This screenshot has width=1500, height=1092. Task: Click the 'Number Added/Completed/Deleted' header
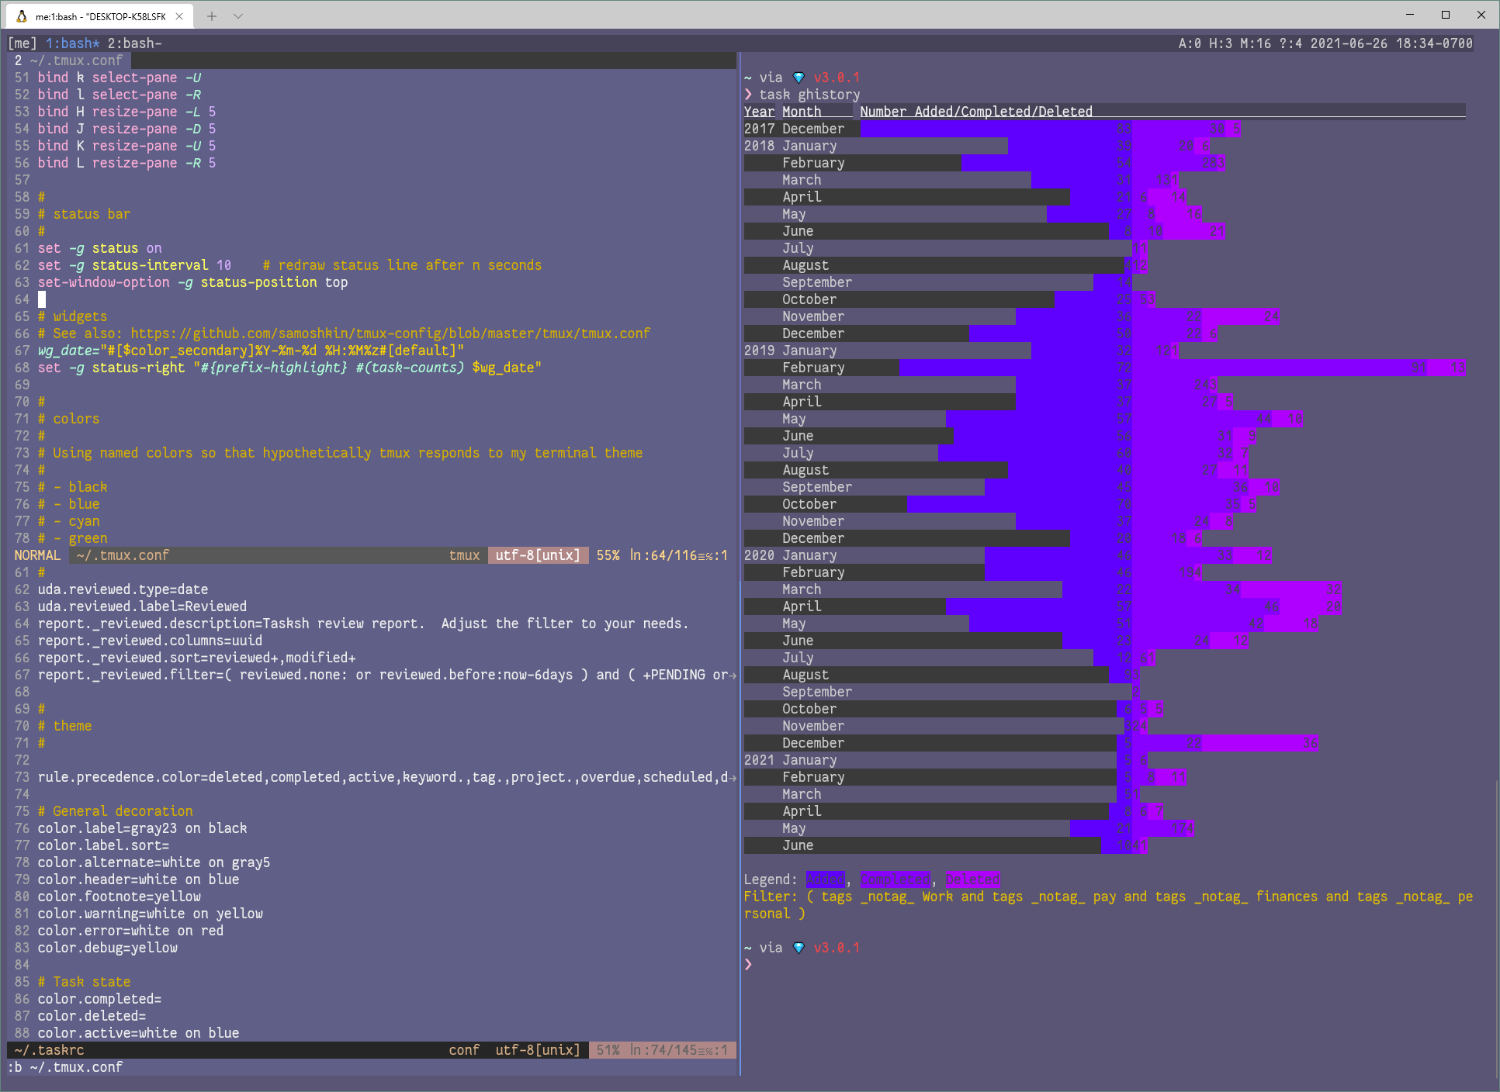tap(976, 111)
